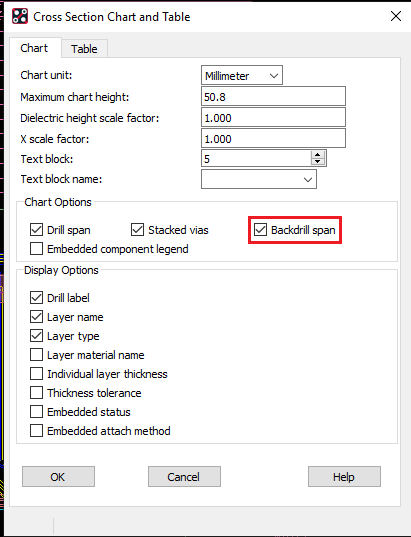Open the Chart unit Millimeter dropdown
Screen dimensions: 411x537
pos(242,75)
